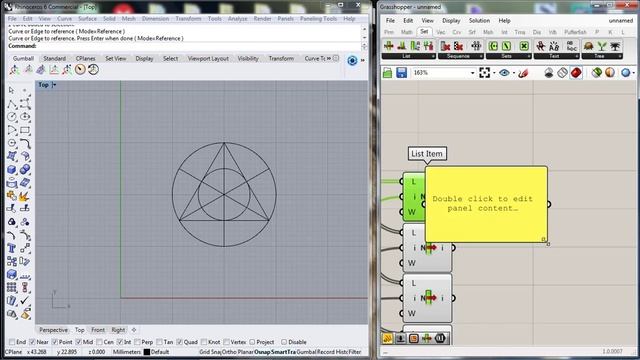Viewport: 640px width, 360px height.
Task: Click the List Item component icon in Grasshopper toolbar
Action: 388,46
